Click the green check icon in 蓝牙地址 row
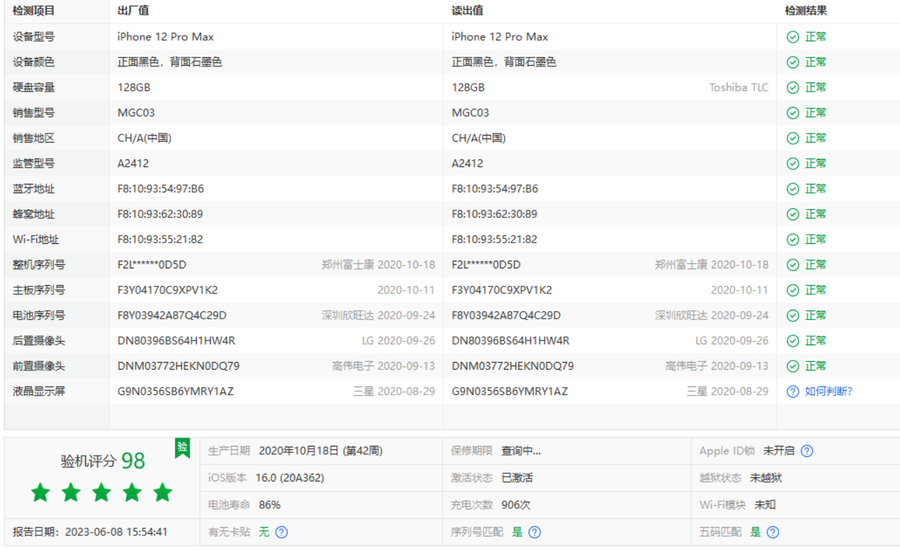 pos(793,189)
